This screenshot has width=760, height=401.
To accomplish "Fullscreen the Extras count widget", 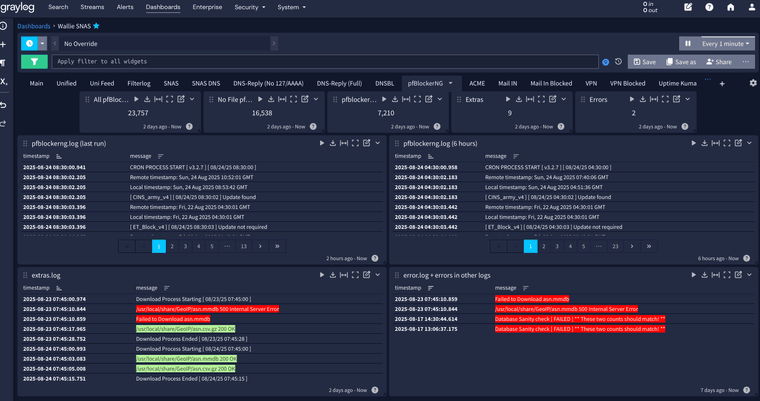I will click(x=541, y=99).
